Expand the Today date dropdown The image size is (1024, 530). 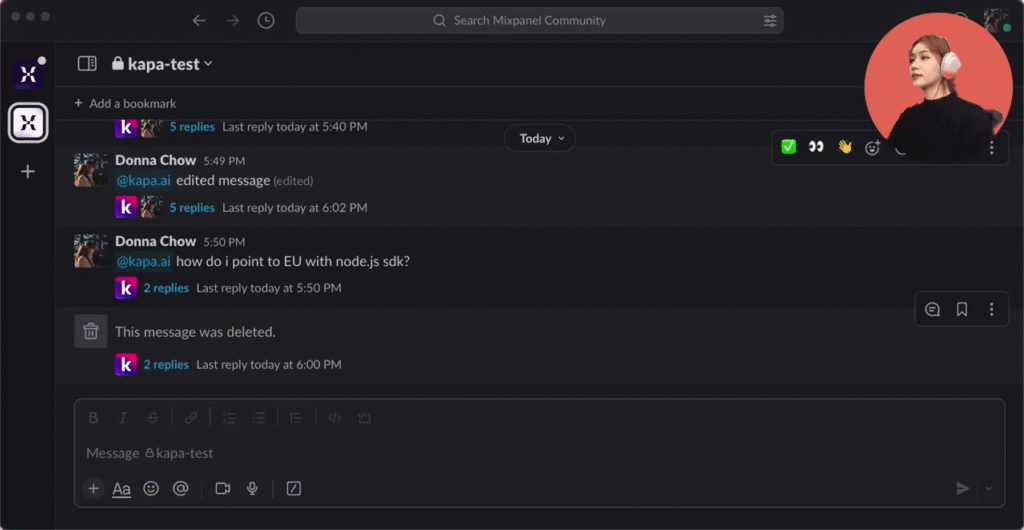click(540, 138)
